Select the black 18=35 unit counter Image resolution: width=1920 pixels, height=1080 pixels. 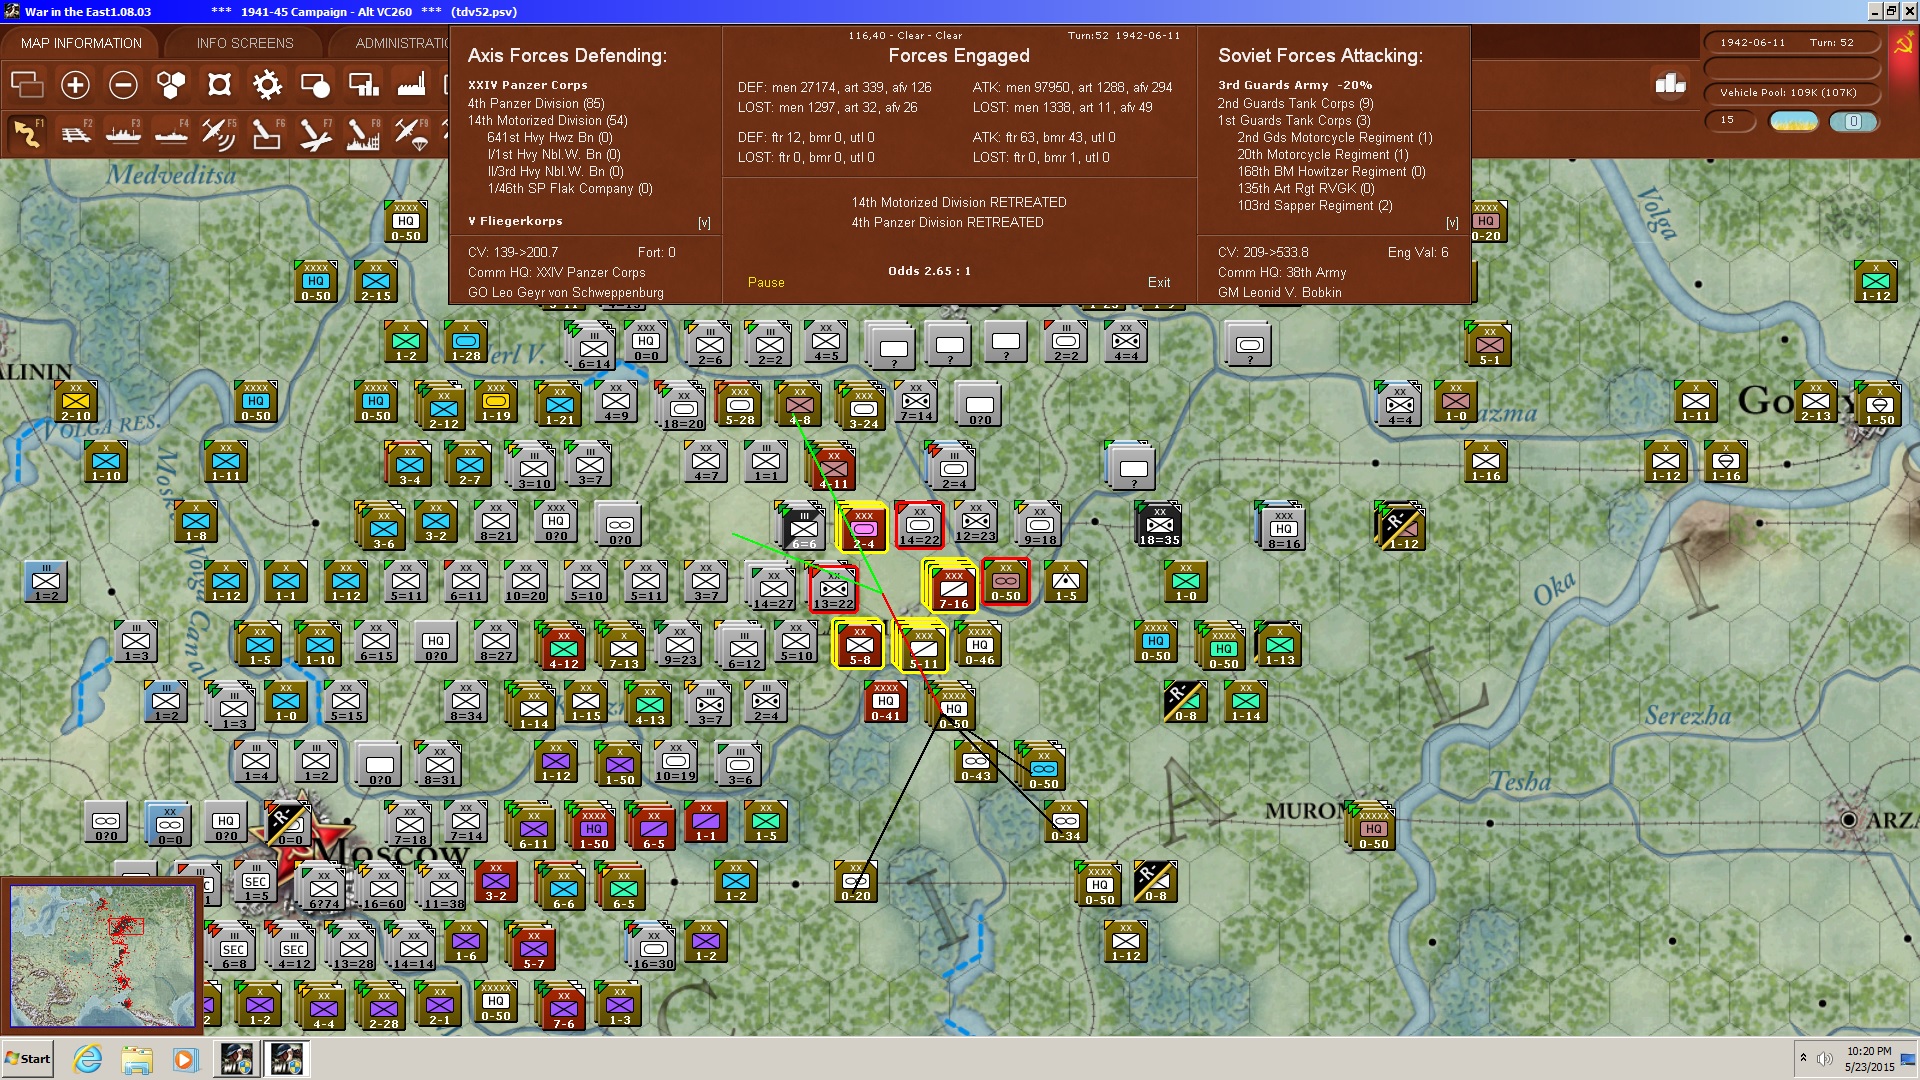(x=1159, y=525)
